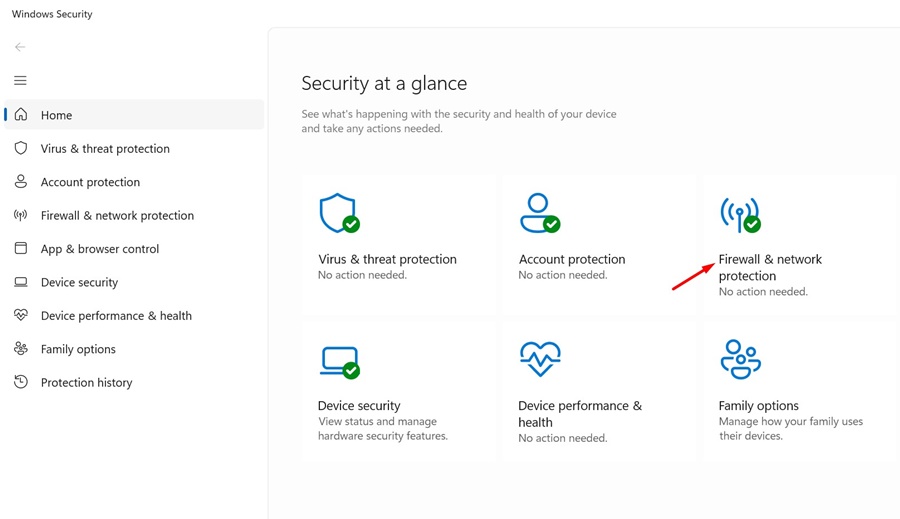Open App & browser control in sidebar
Viewport: 900px width, 519px height.
pos(99,249)
